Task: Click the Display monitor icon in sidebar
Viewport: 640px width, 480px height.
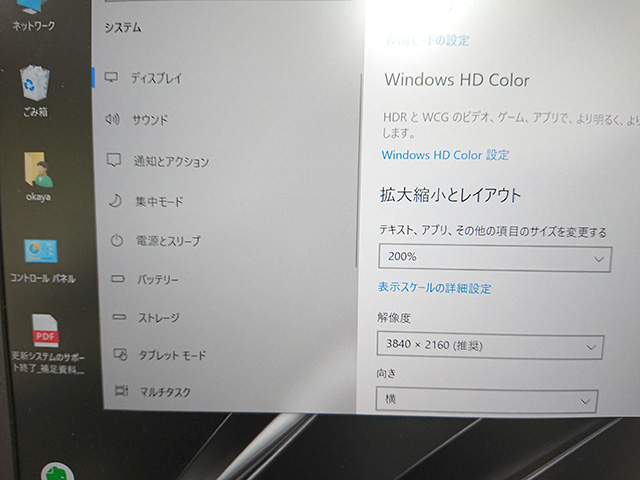Action: pos(111,77)
